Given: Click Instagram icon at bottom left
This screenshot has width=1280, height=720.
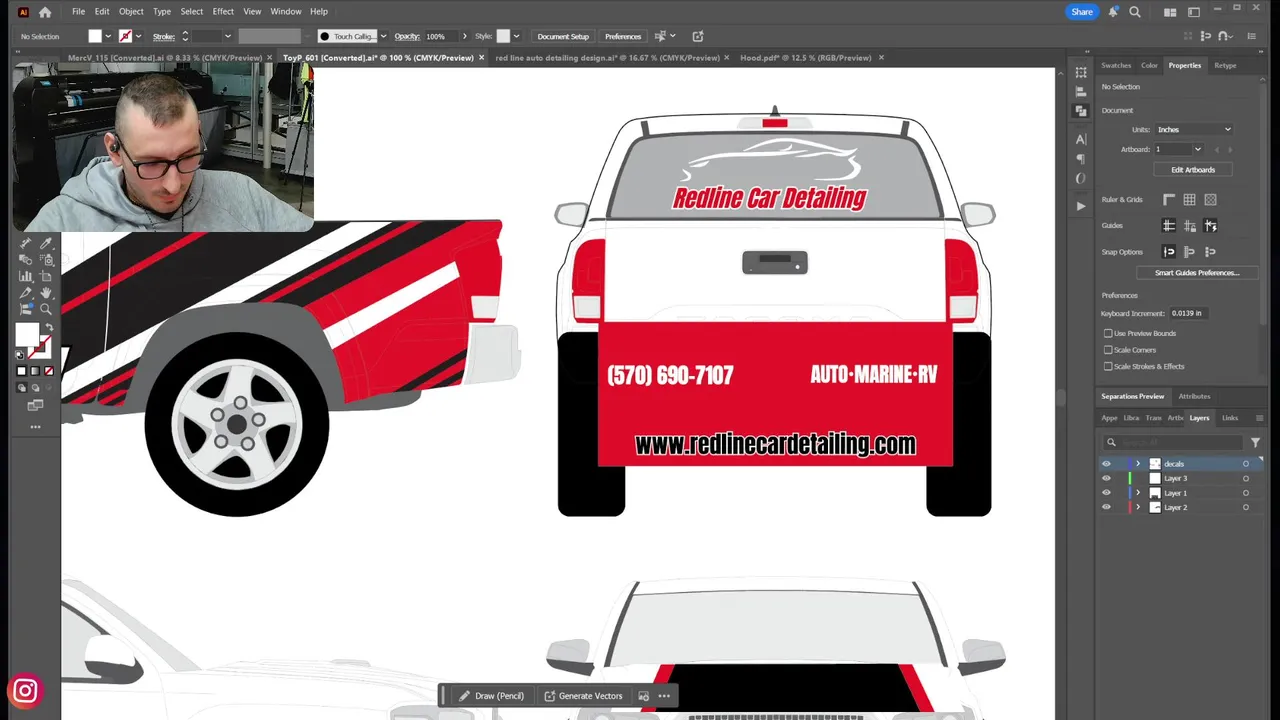Looking at the screenshot, I should tap(25, 690).
